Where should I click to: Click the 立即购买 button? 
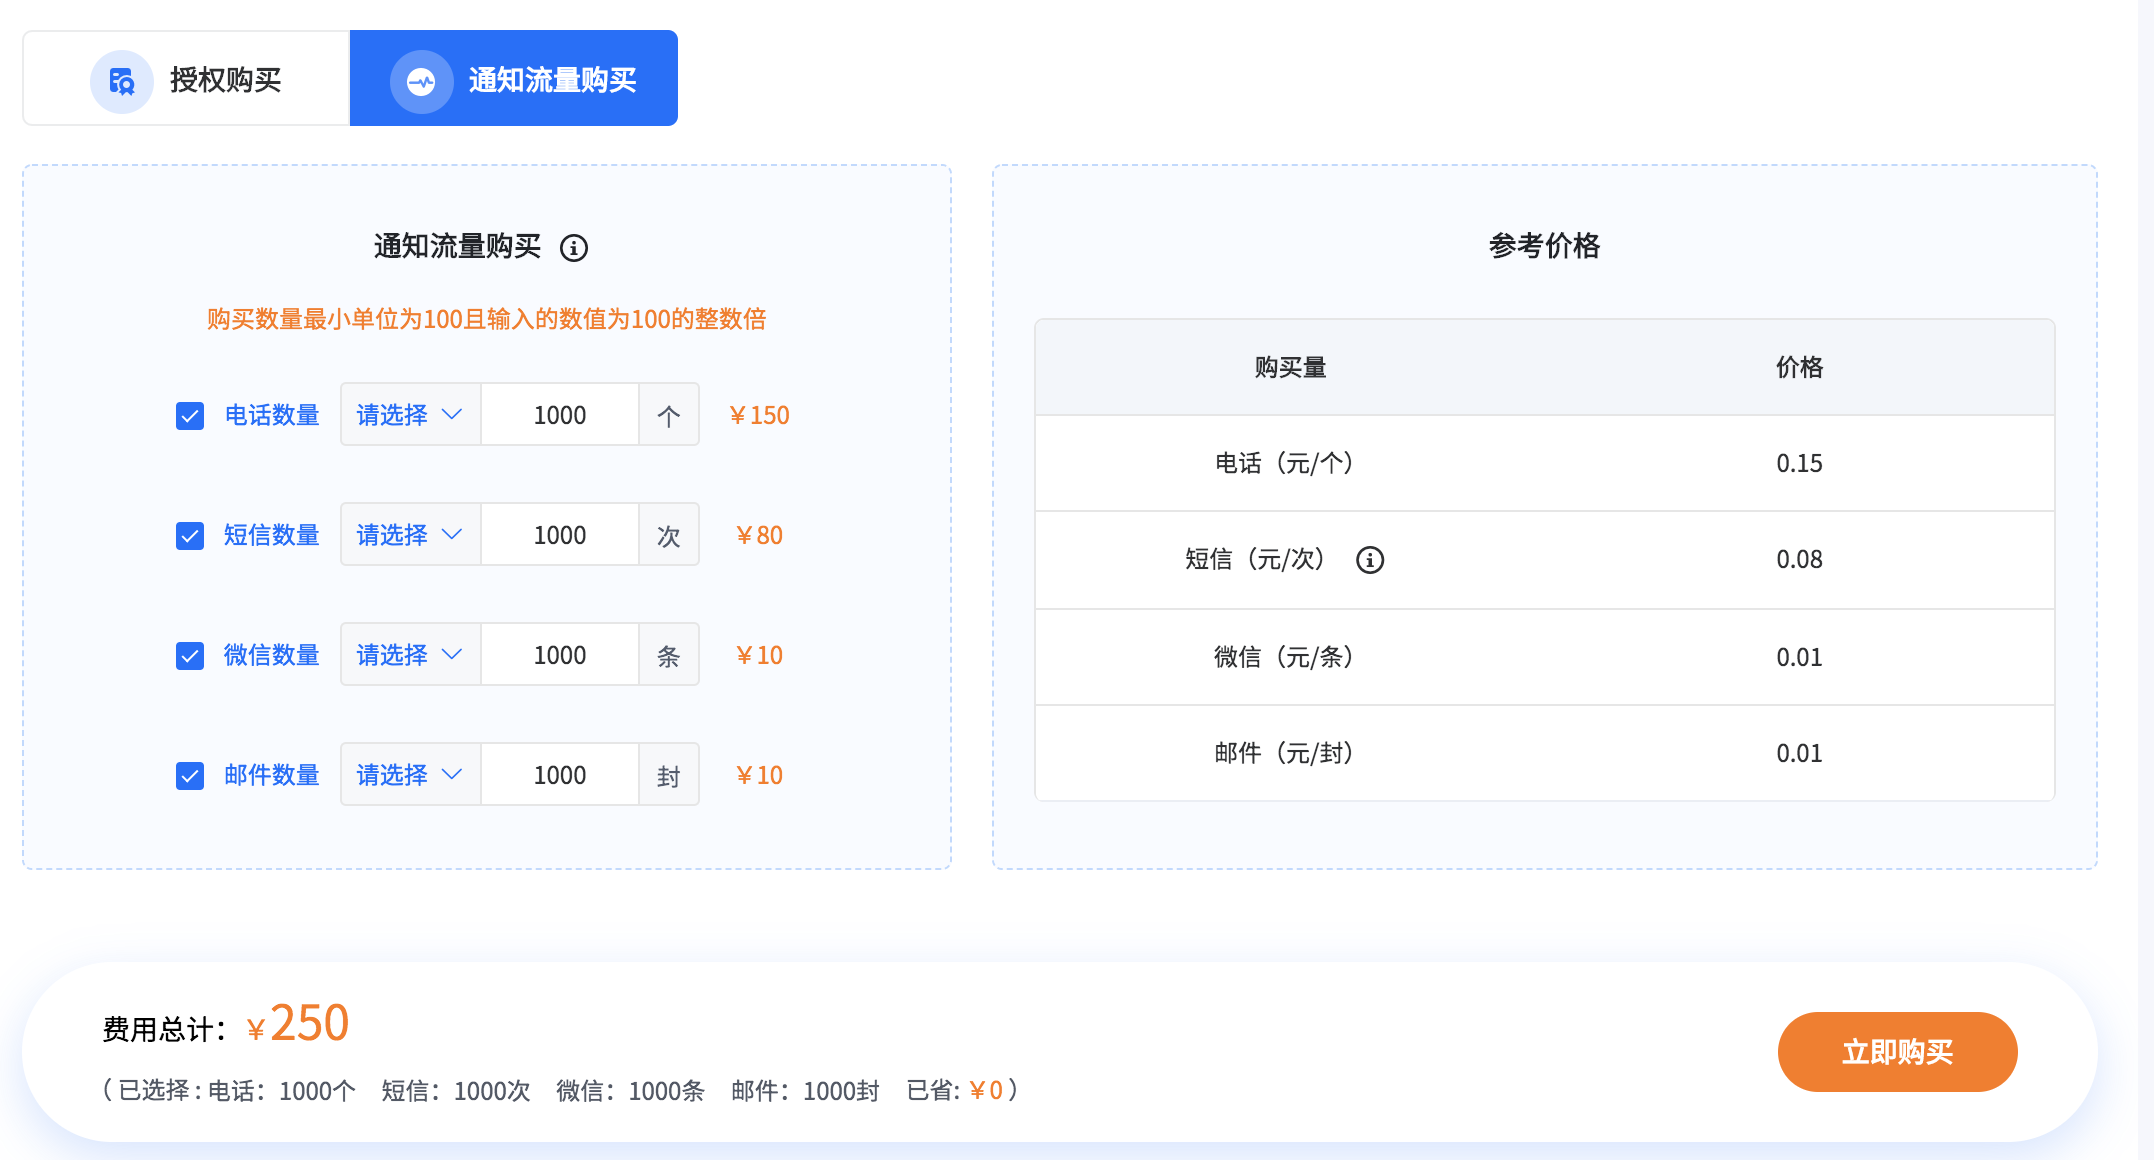(x=1897, y=1052)
